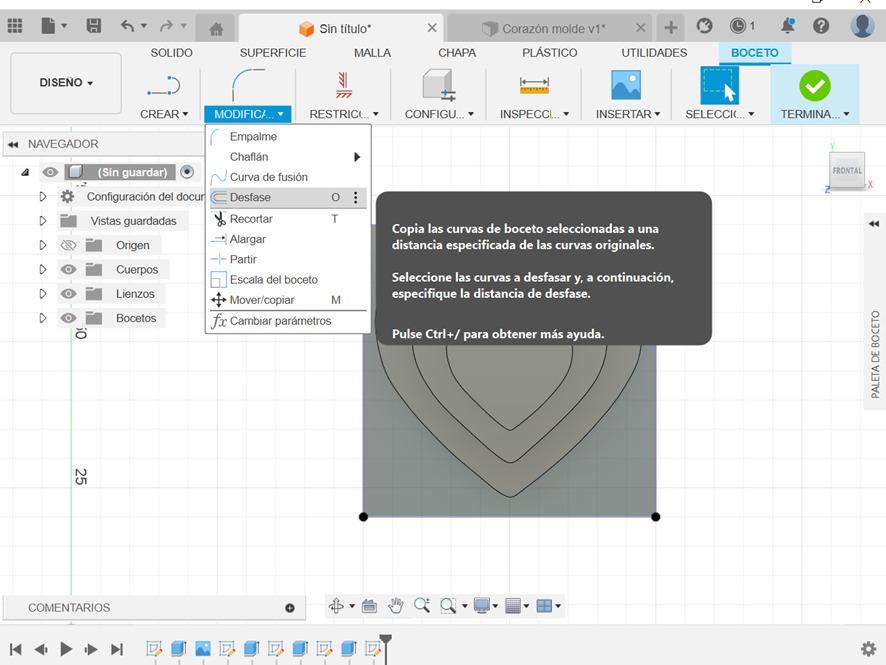Image resolution: width=886 pixels, height=665 pixels.
Task: Expand the Vistas guardadas node
Action: click(x=43, y=221)
